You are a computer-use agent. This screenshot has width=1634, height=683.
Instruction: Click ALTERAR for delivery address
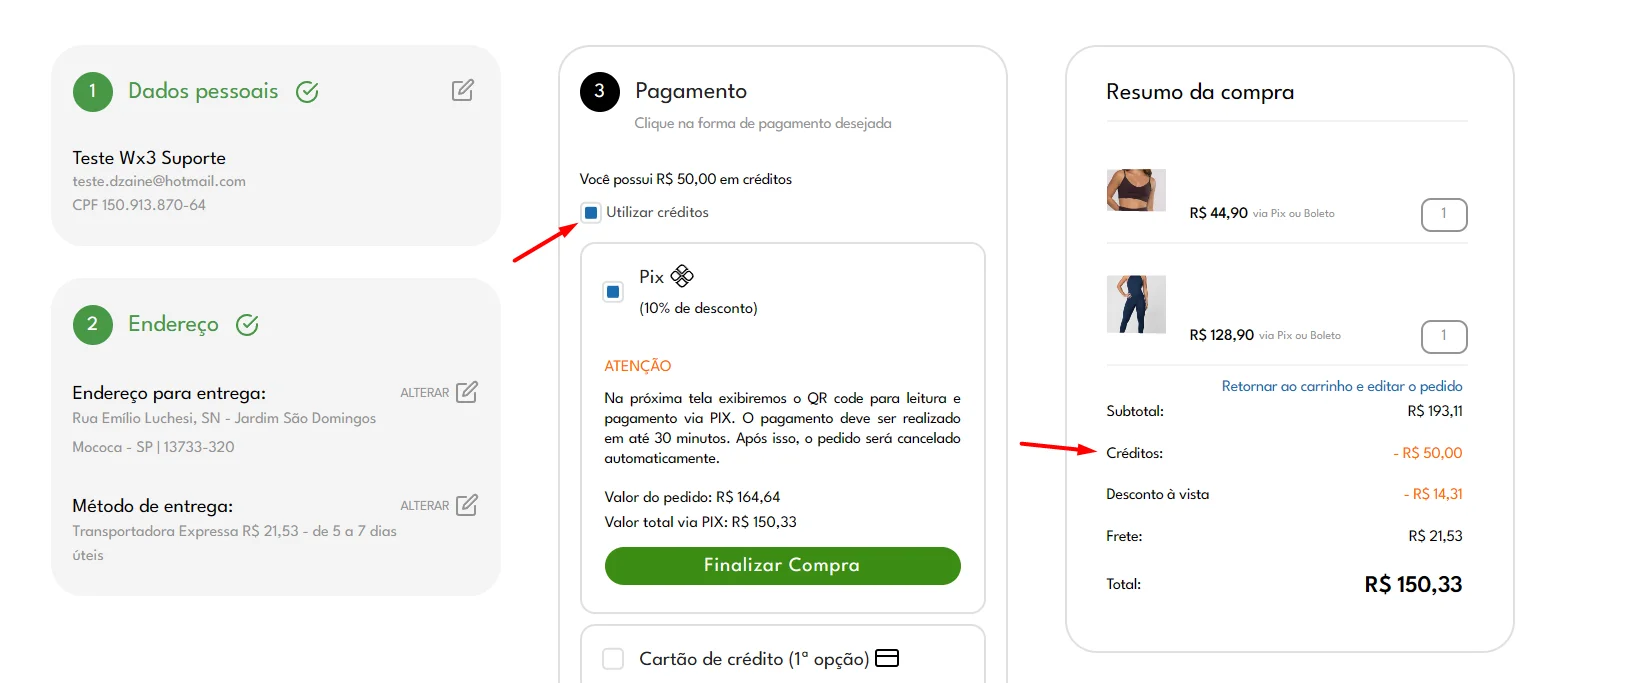425,393
